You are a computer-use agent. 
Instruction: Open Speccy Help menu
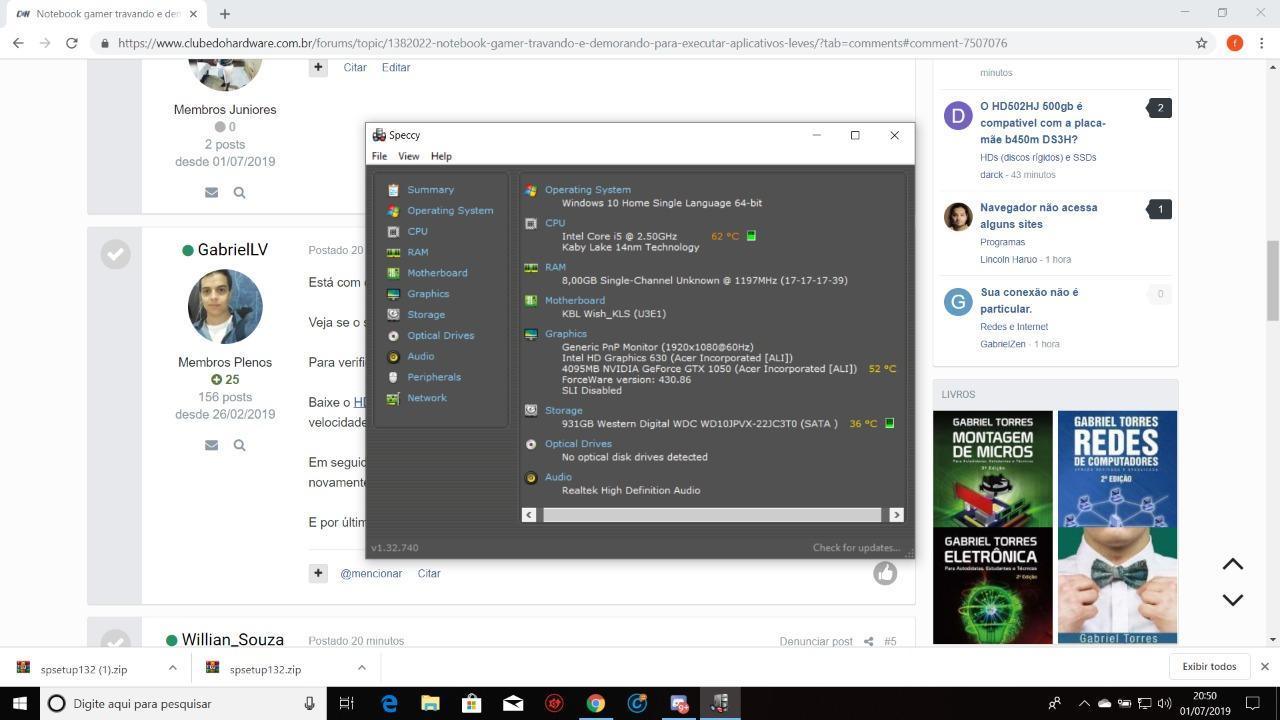point(441,156)
